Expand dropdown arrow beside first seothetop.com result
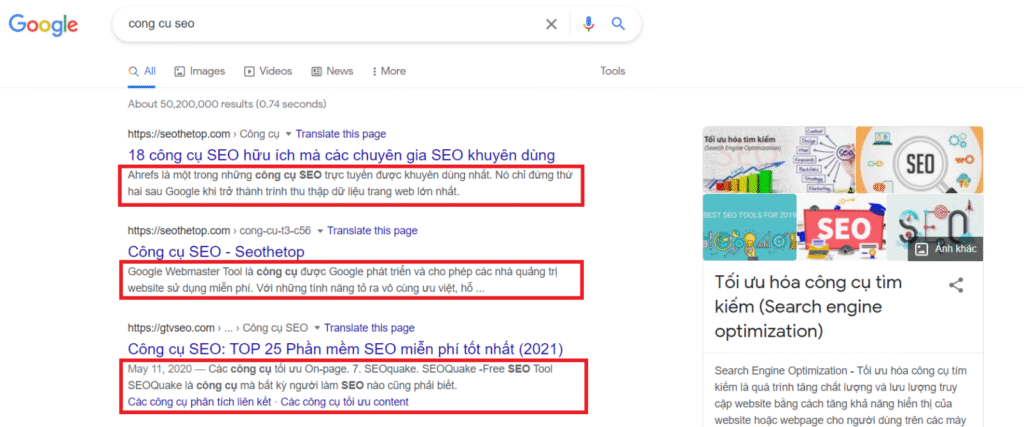This screenshot has width=1024, height=427. [289, 134]
